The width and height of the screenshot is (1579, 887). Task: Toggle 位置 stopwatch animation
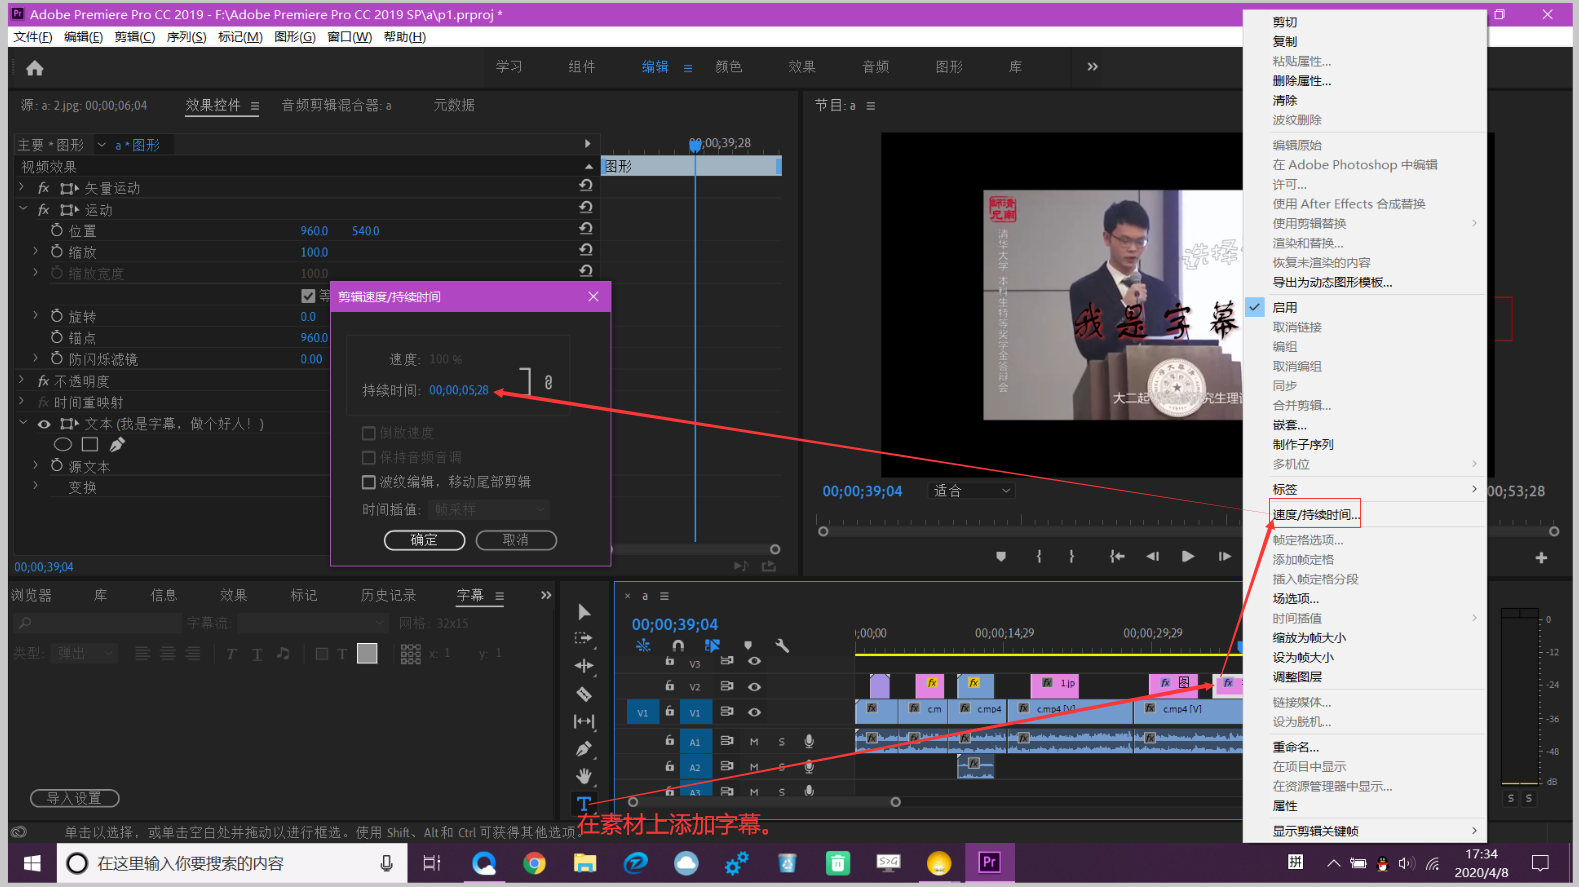point(57,230)
